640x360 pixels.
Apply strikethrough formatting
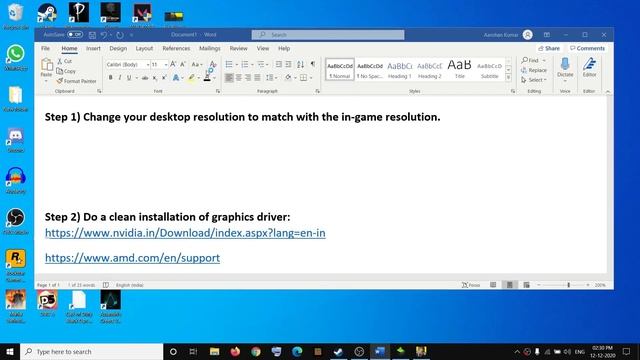coord(145,78)
